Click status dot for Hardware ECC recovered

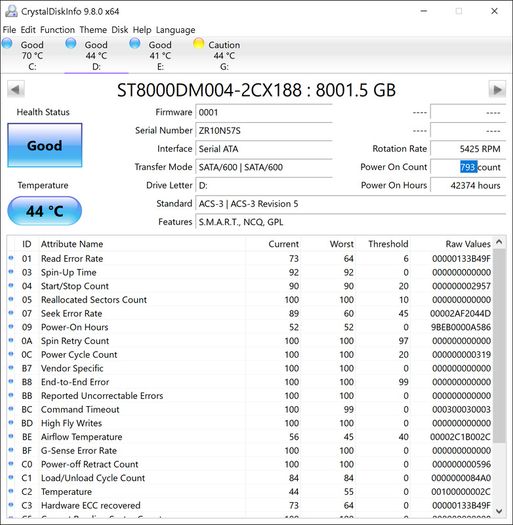pyautogui.click(x=11, y=505)
